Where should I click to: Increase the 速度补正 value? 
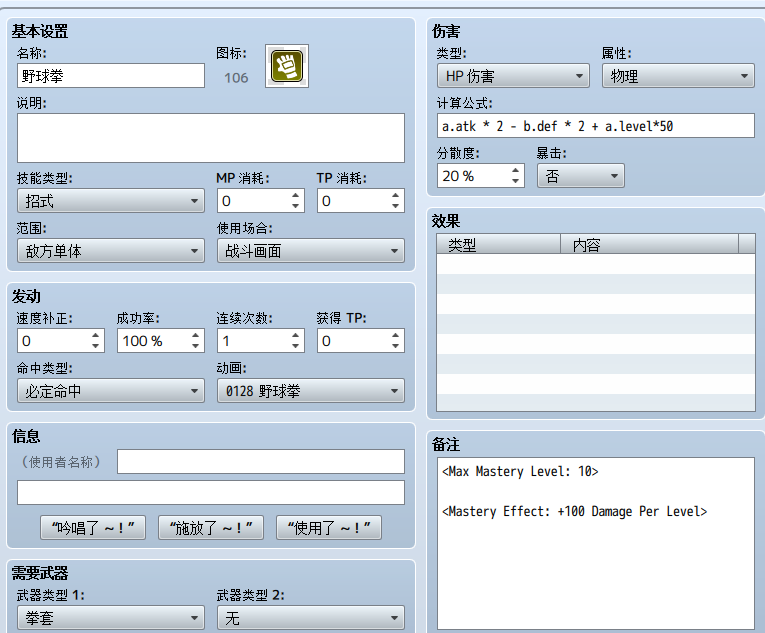tap(95, 336)
